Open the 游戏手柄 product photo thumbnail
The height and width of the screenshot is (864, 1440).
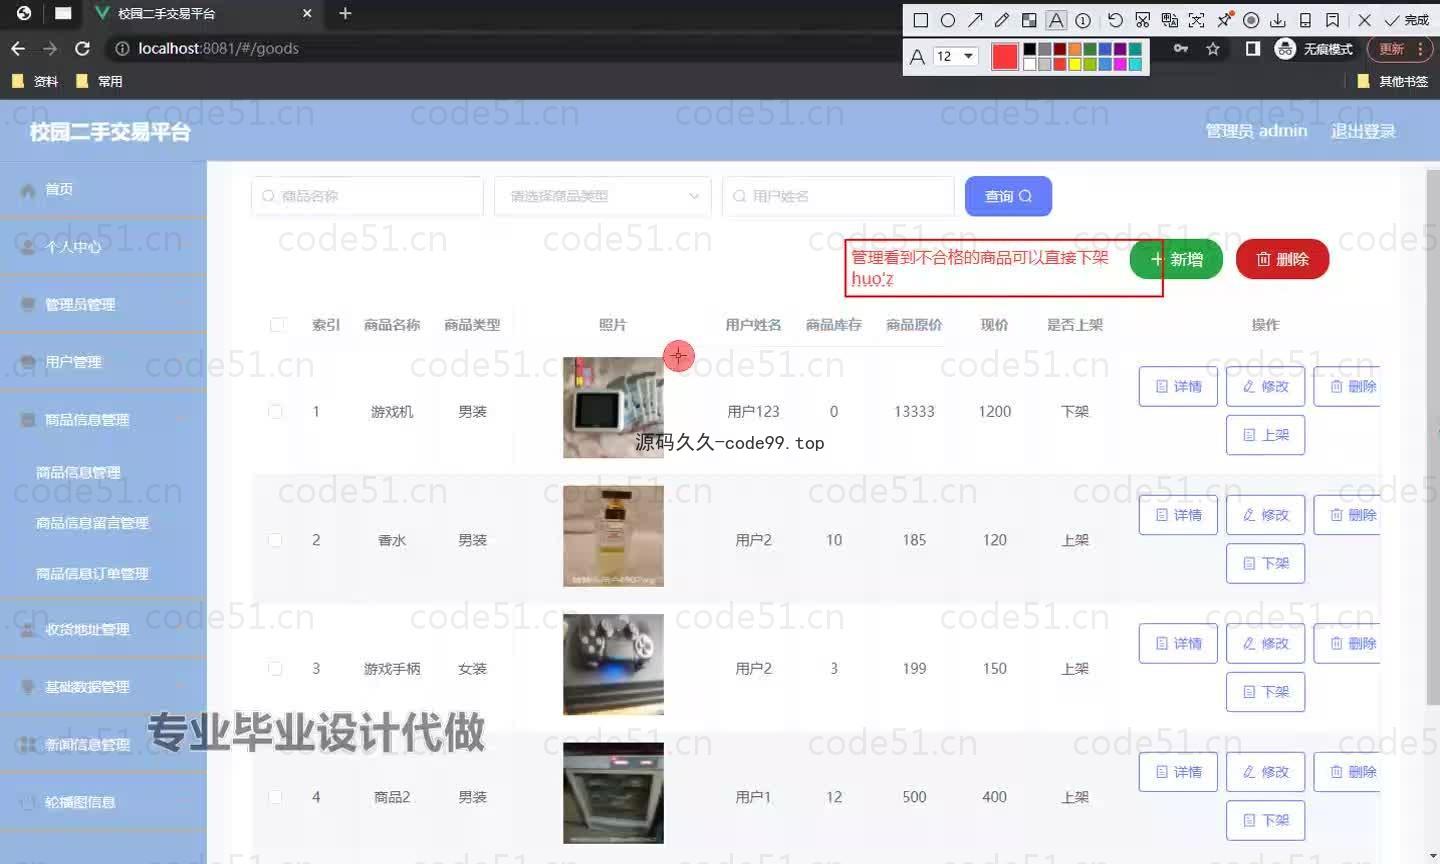tap(613, 664)
